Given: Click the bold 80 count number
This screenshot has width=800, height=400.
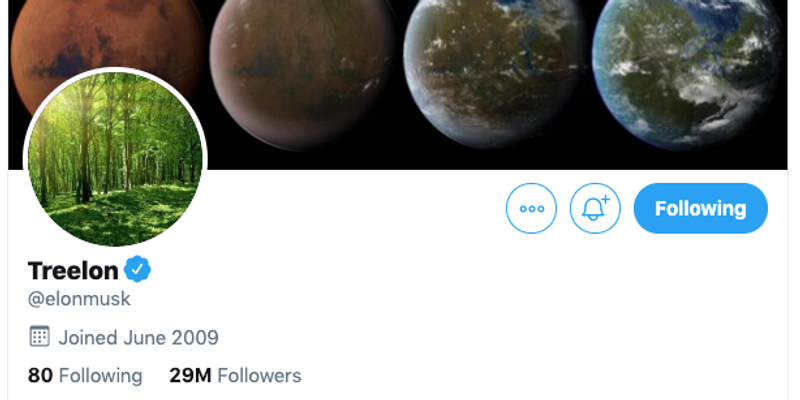Looking at the screenshot, I should (x=40, y=376).
